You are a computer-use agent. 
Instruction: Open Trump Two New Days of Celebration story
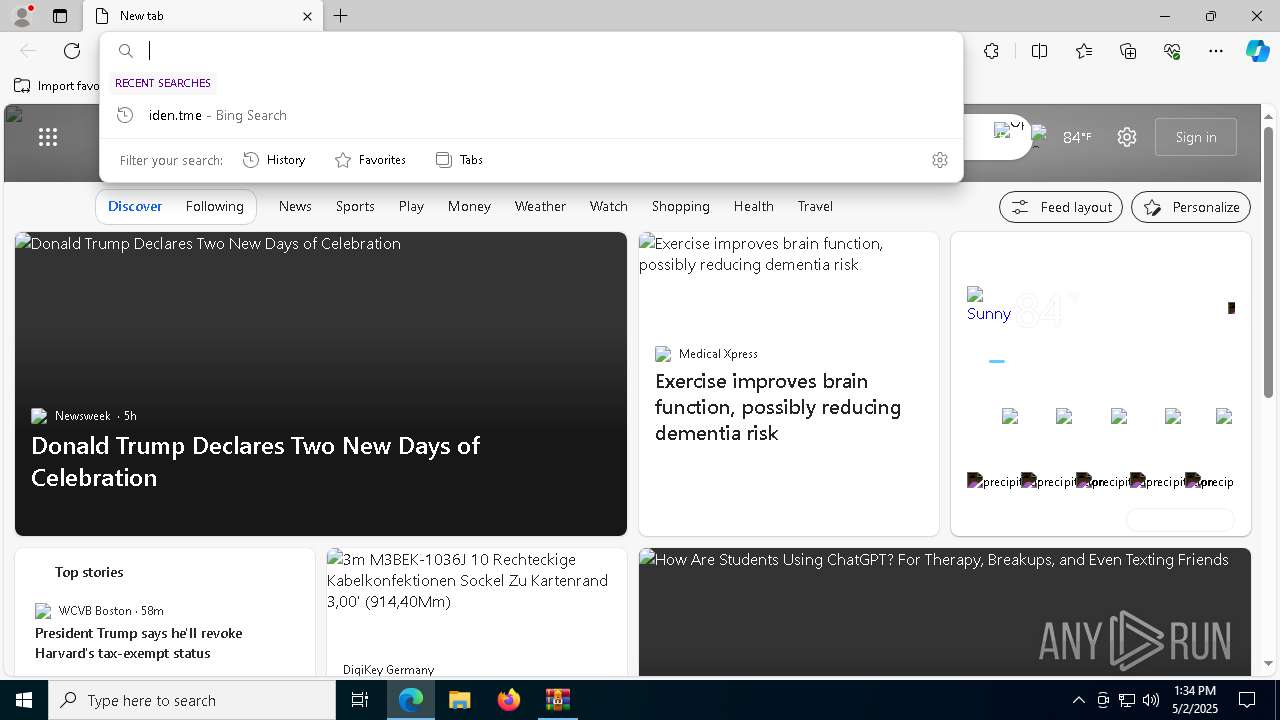point(255,461)
